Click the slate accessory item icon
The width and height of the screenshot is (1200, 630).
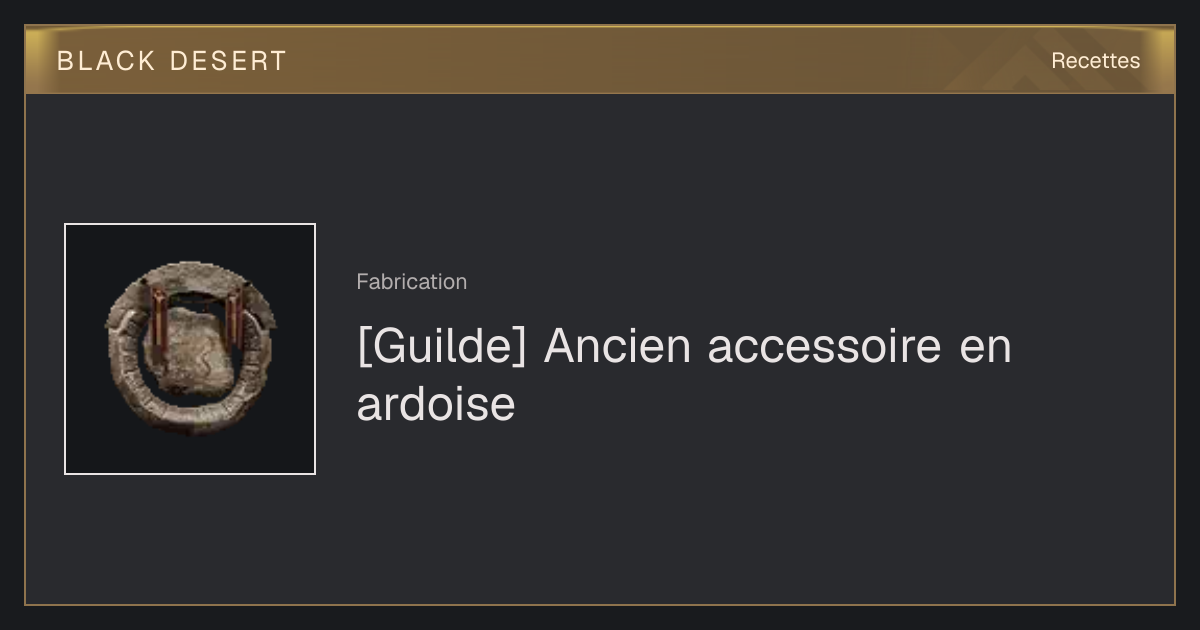pyautogui.click(x=190, y=348)
